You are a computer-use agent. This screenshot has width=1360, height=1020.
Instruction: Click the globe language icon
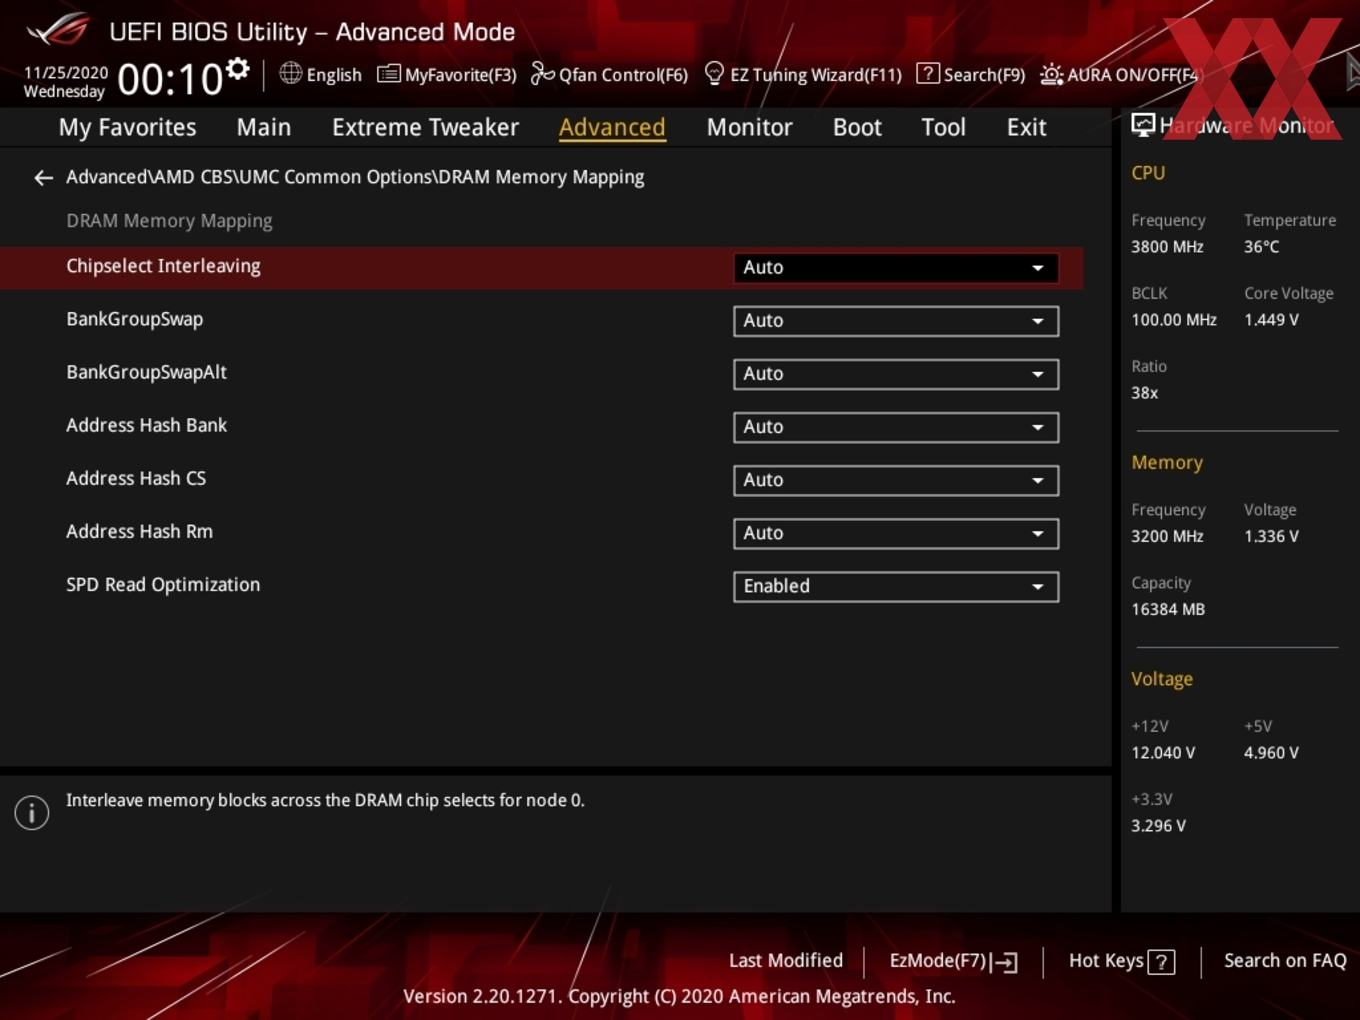click(290, 73)
